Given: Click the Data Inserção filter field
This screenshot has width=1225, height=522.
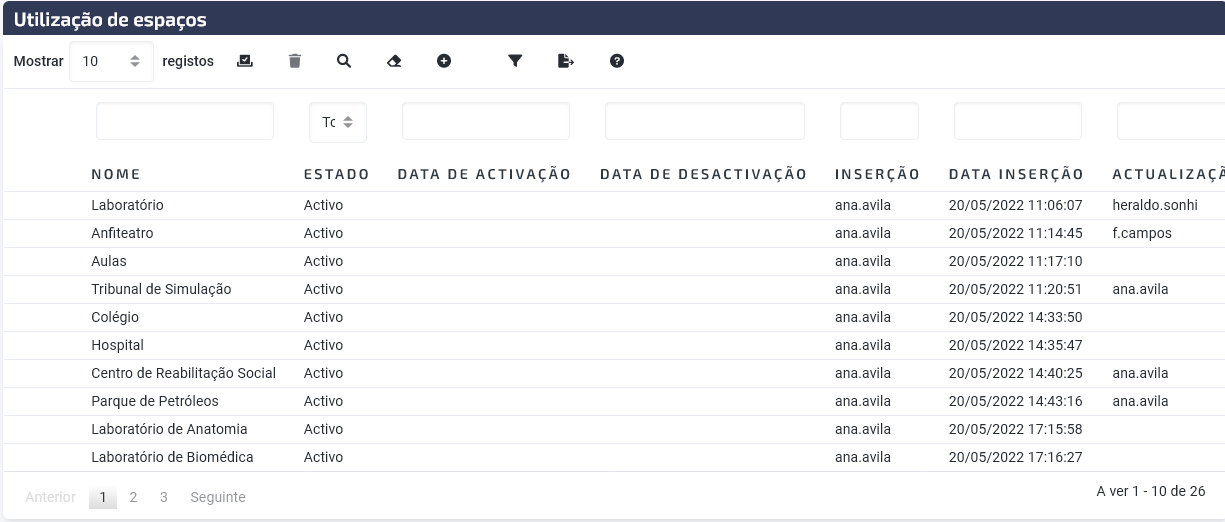Looking at the screenshot, I should [1018, 121].
